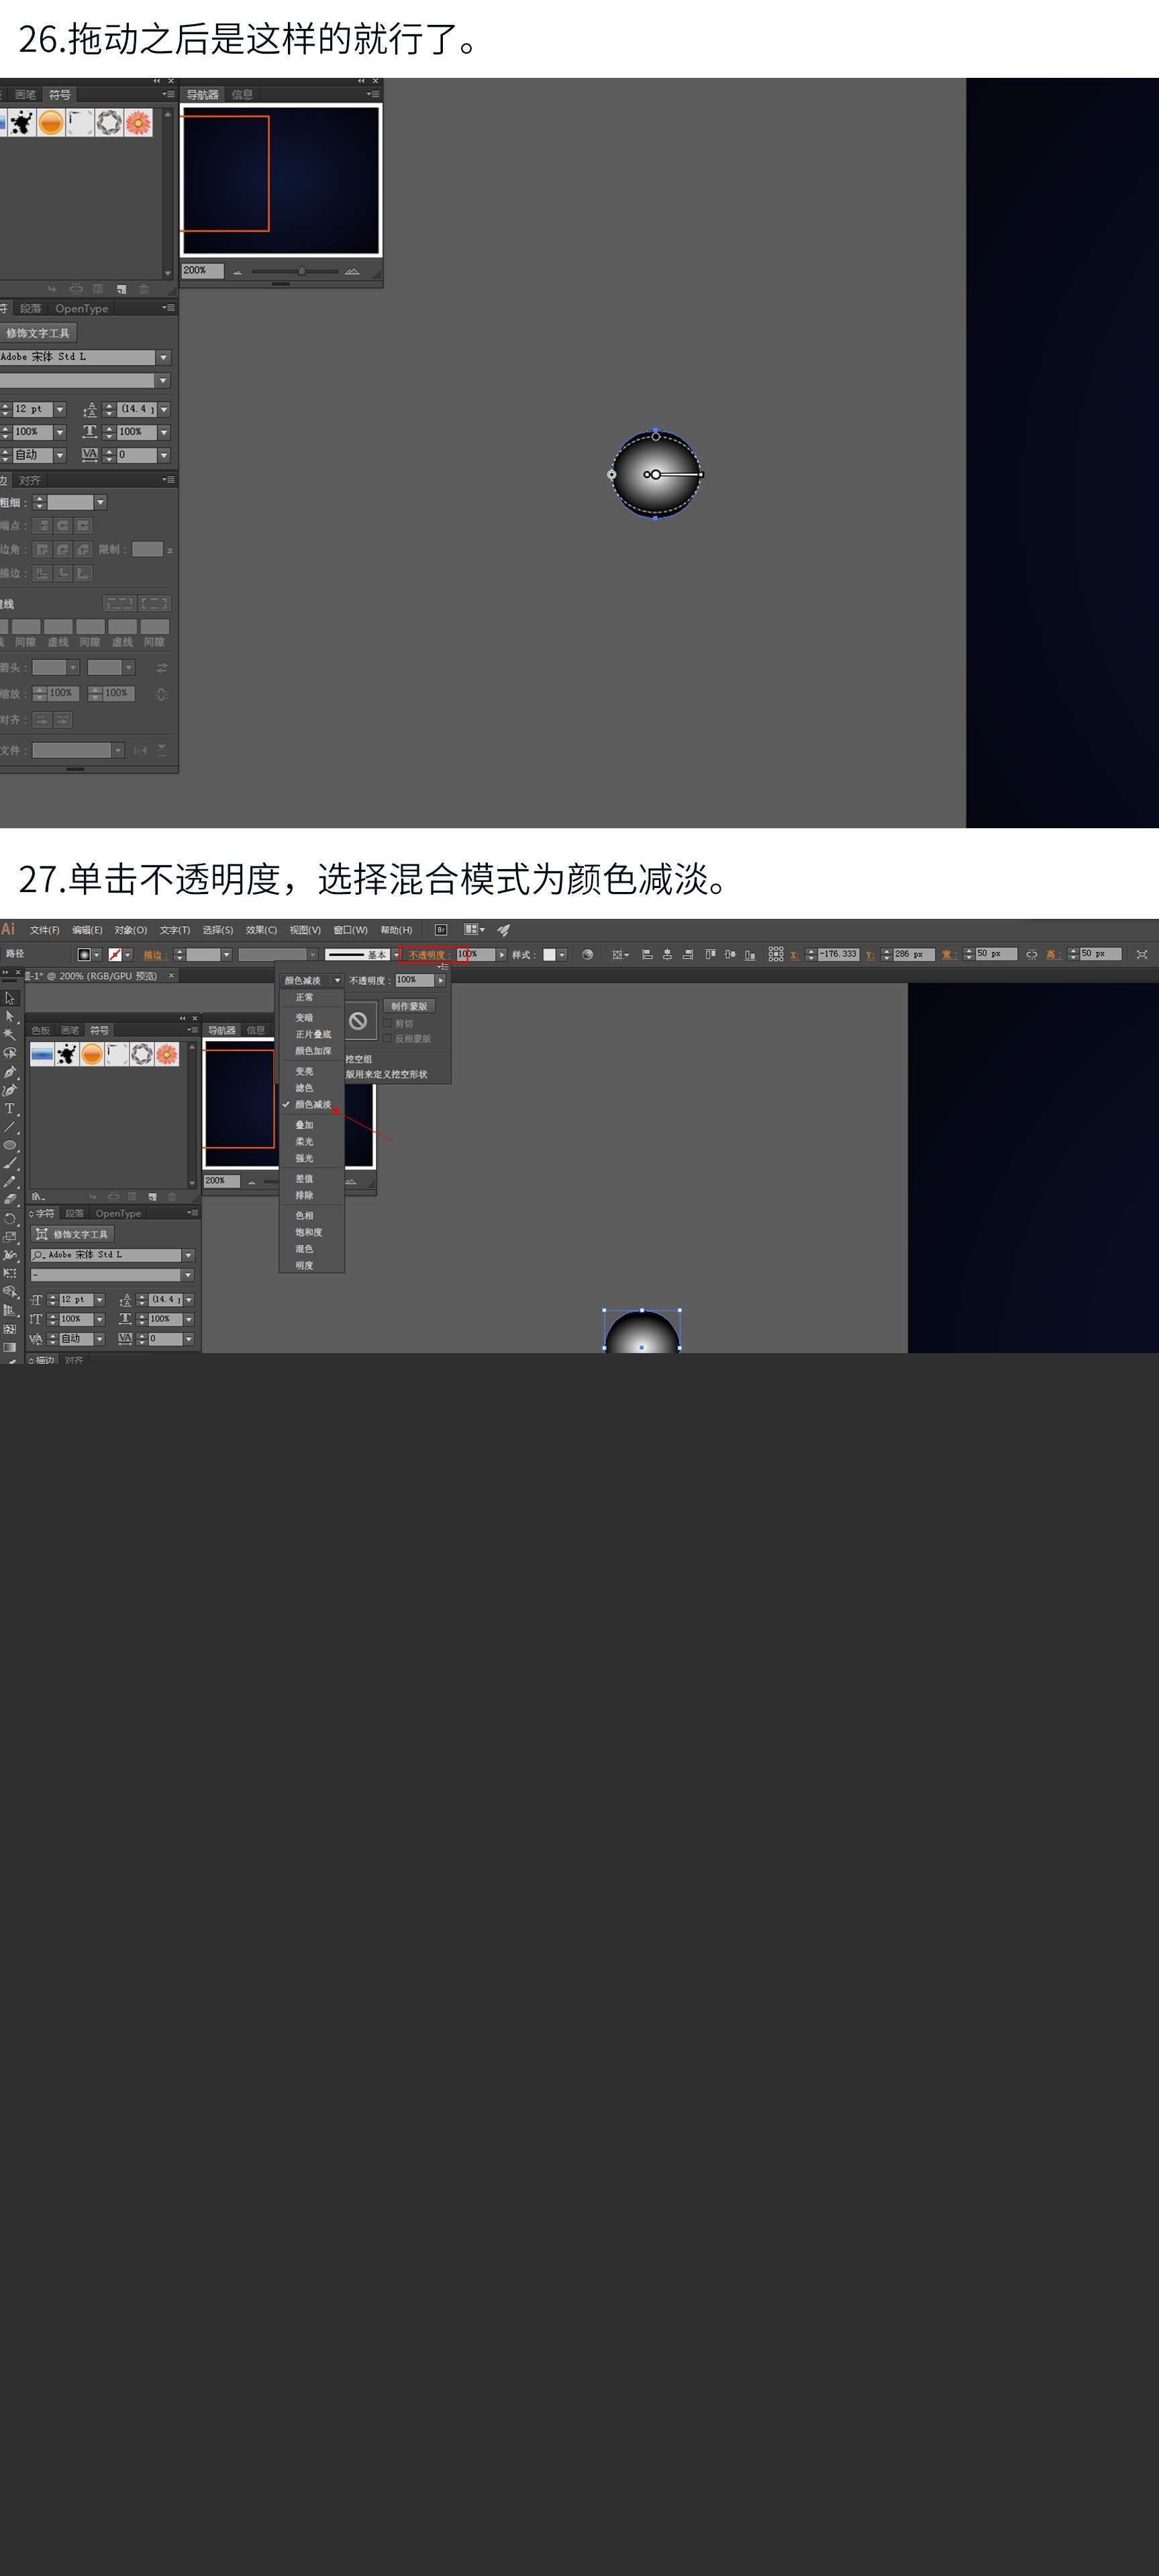
Task: Click the reference point grid icon
Action: click(x=776, y=955)
